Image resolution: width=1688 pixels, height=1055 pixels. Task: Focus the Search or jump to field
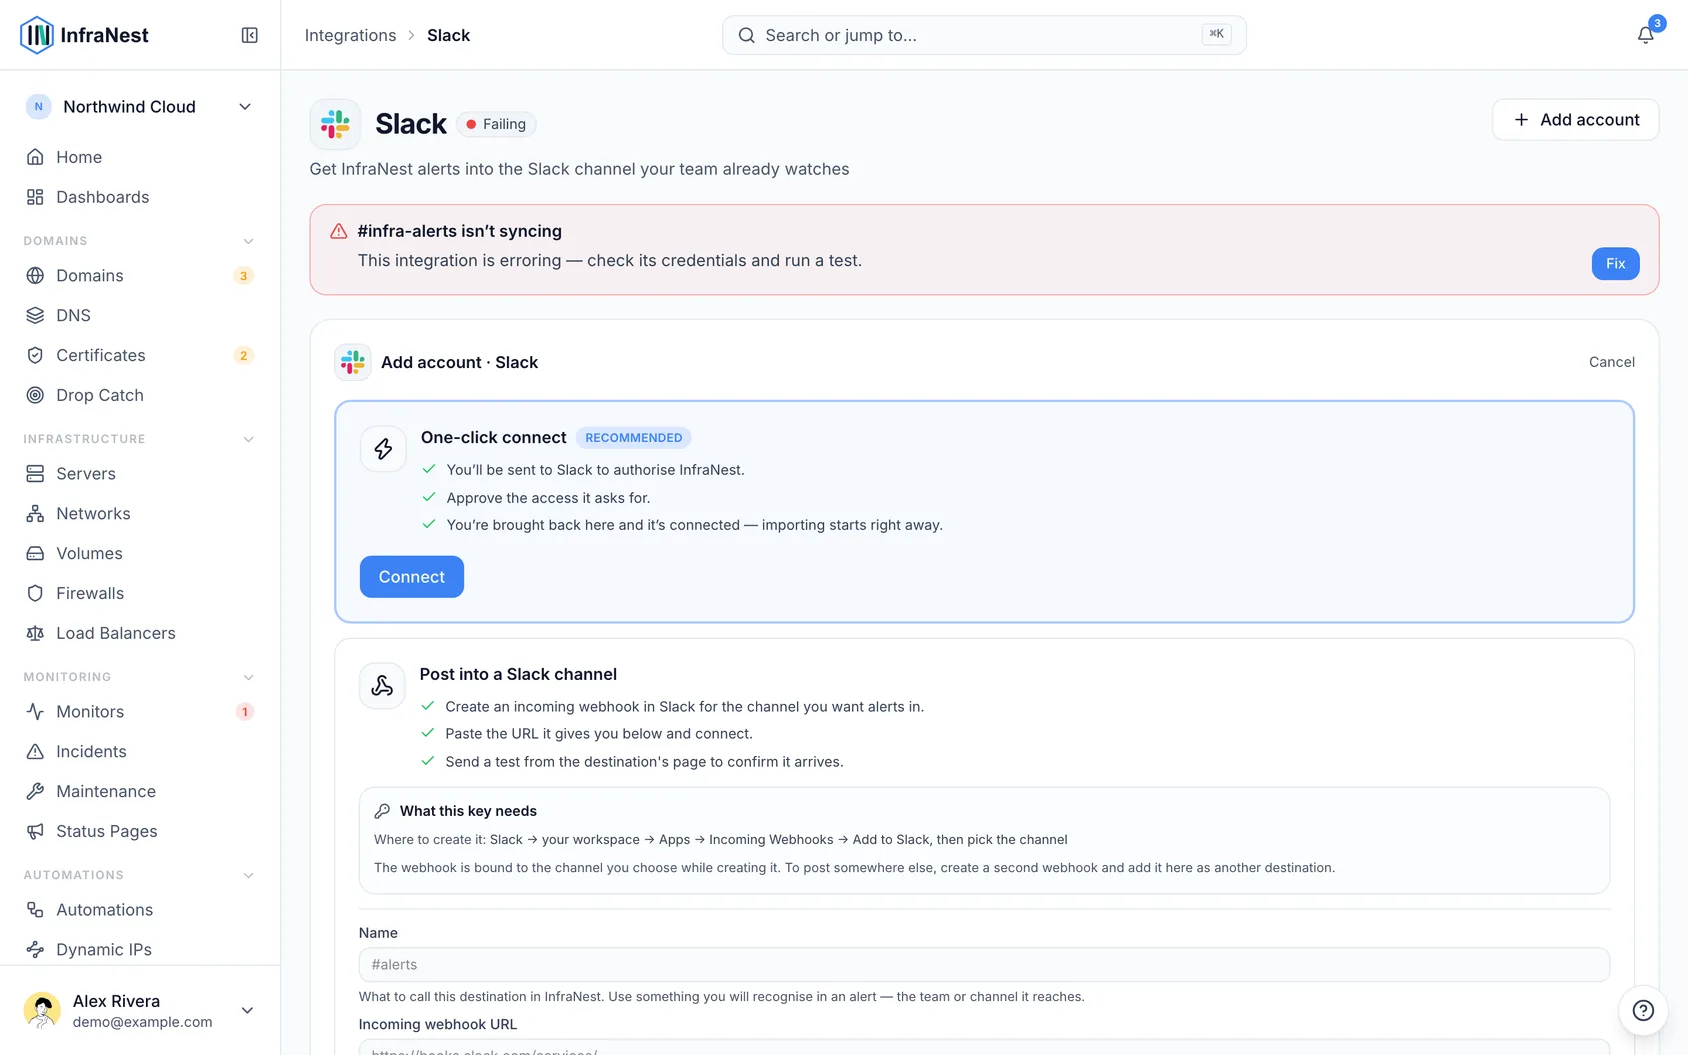coord(984,35)
